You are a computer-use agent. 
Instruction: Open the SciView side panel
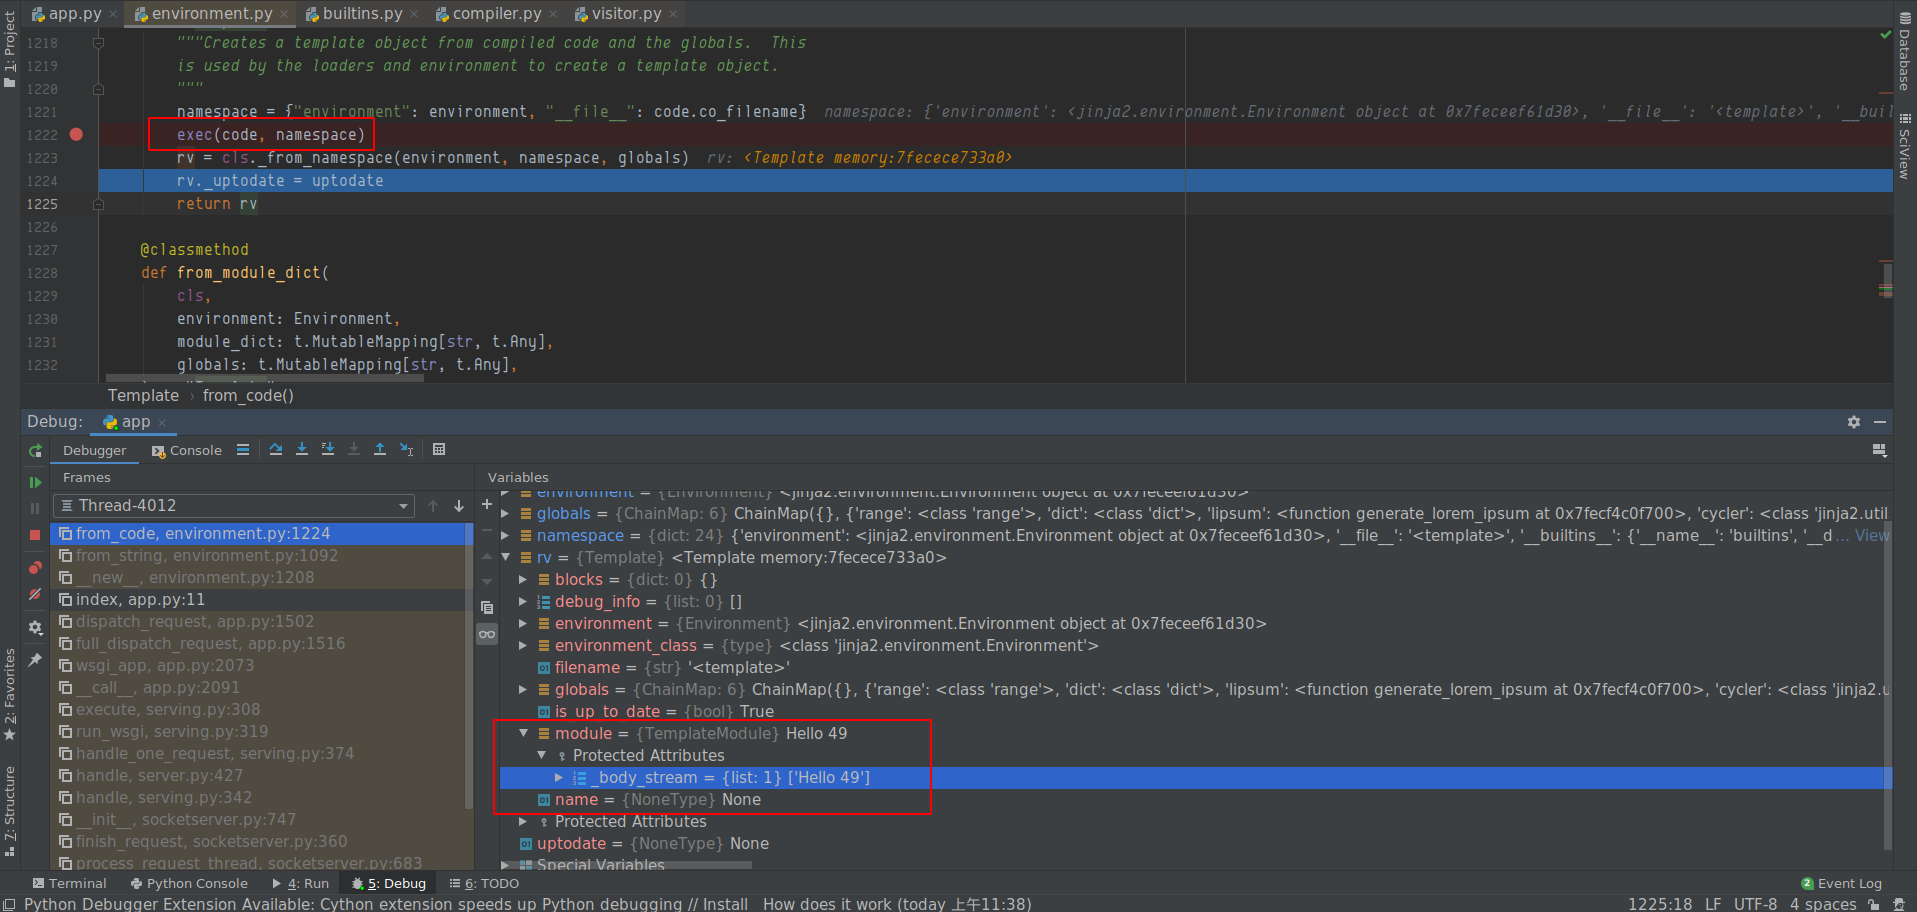point(1905,146)
